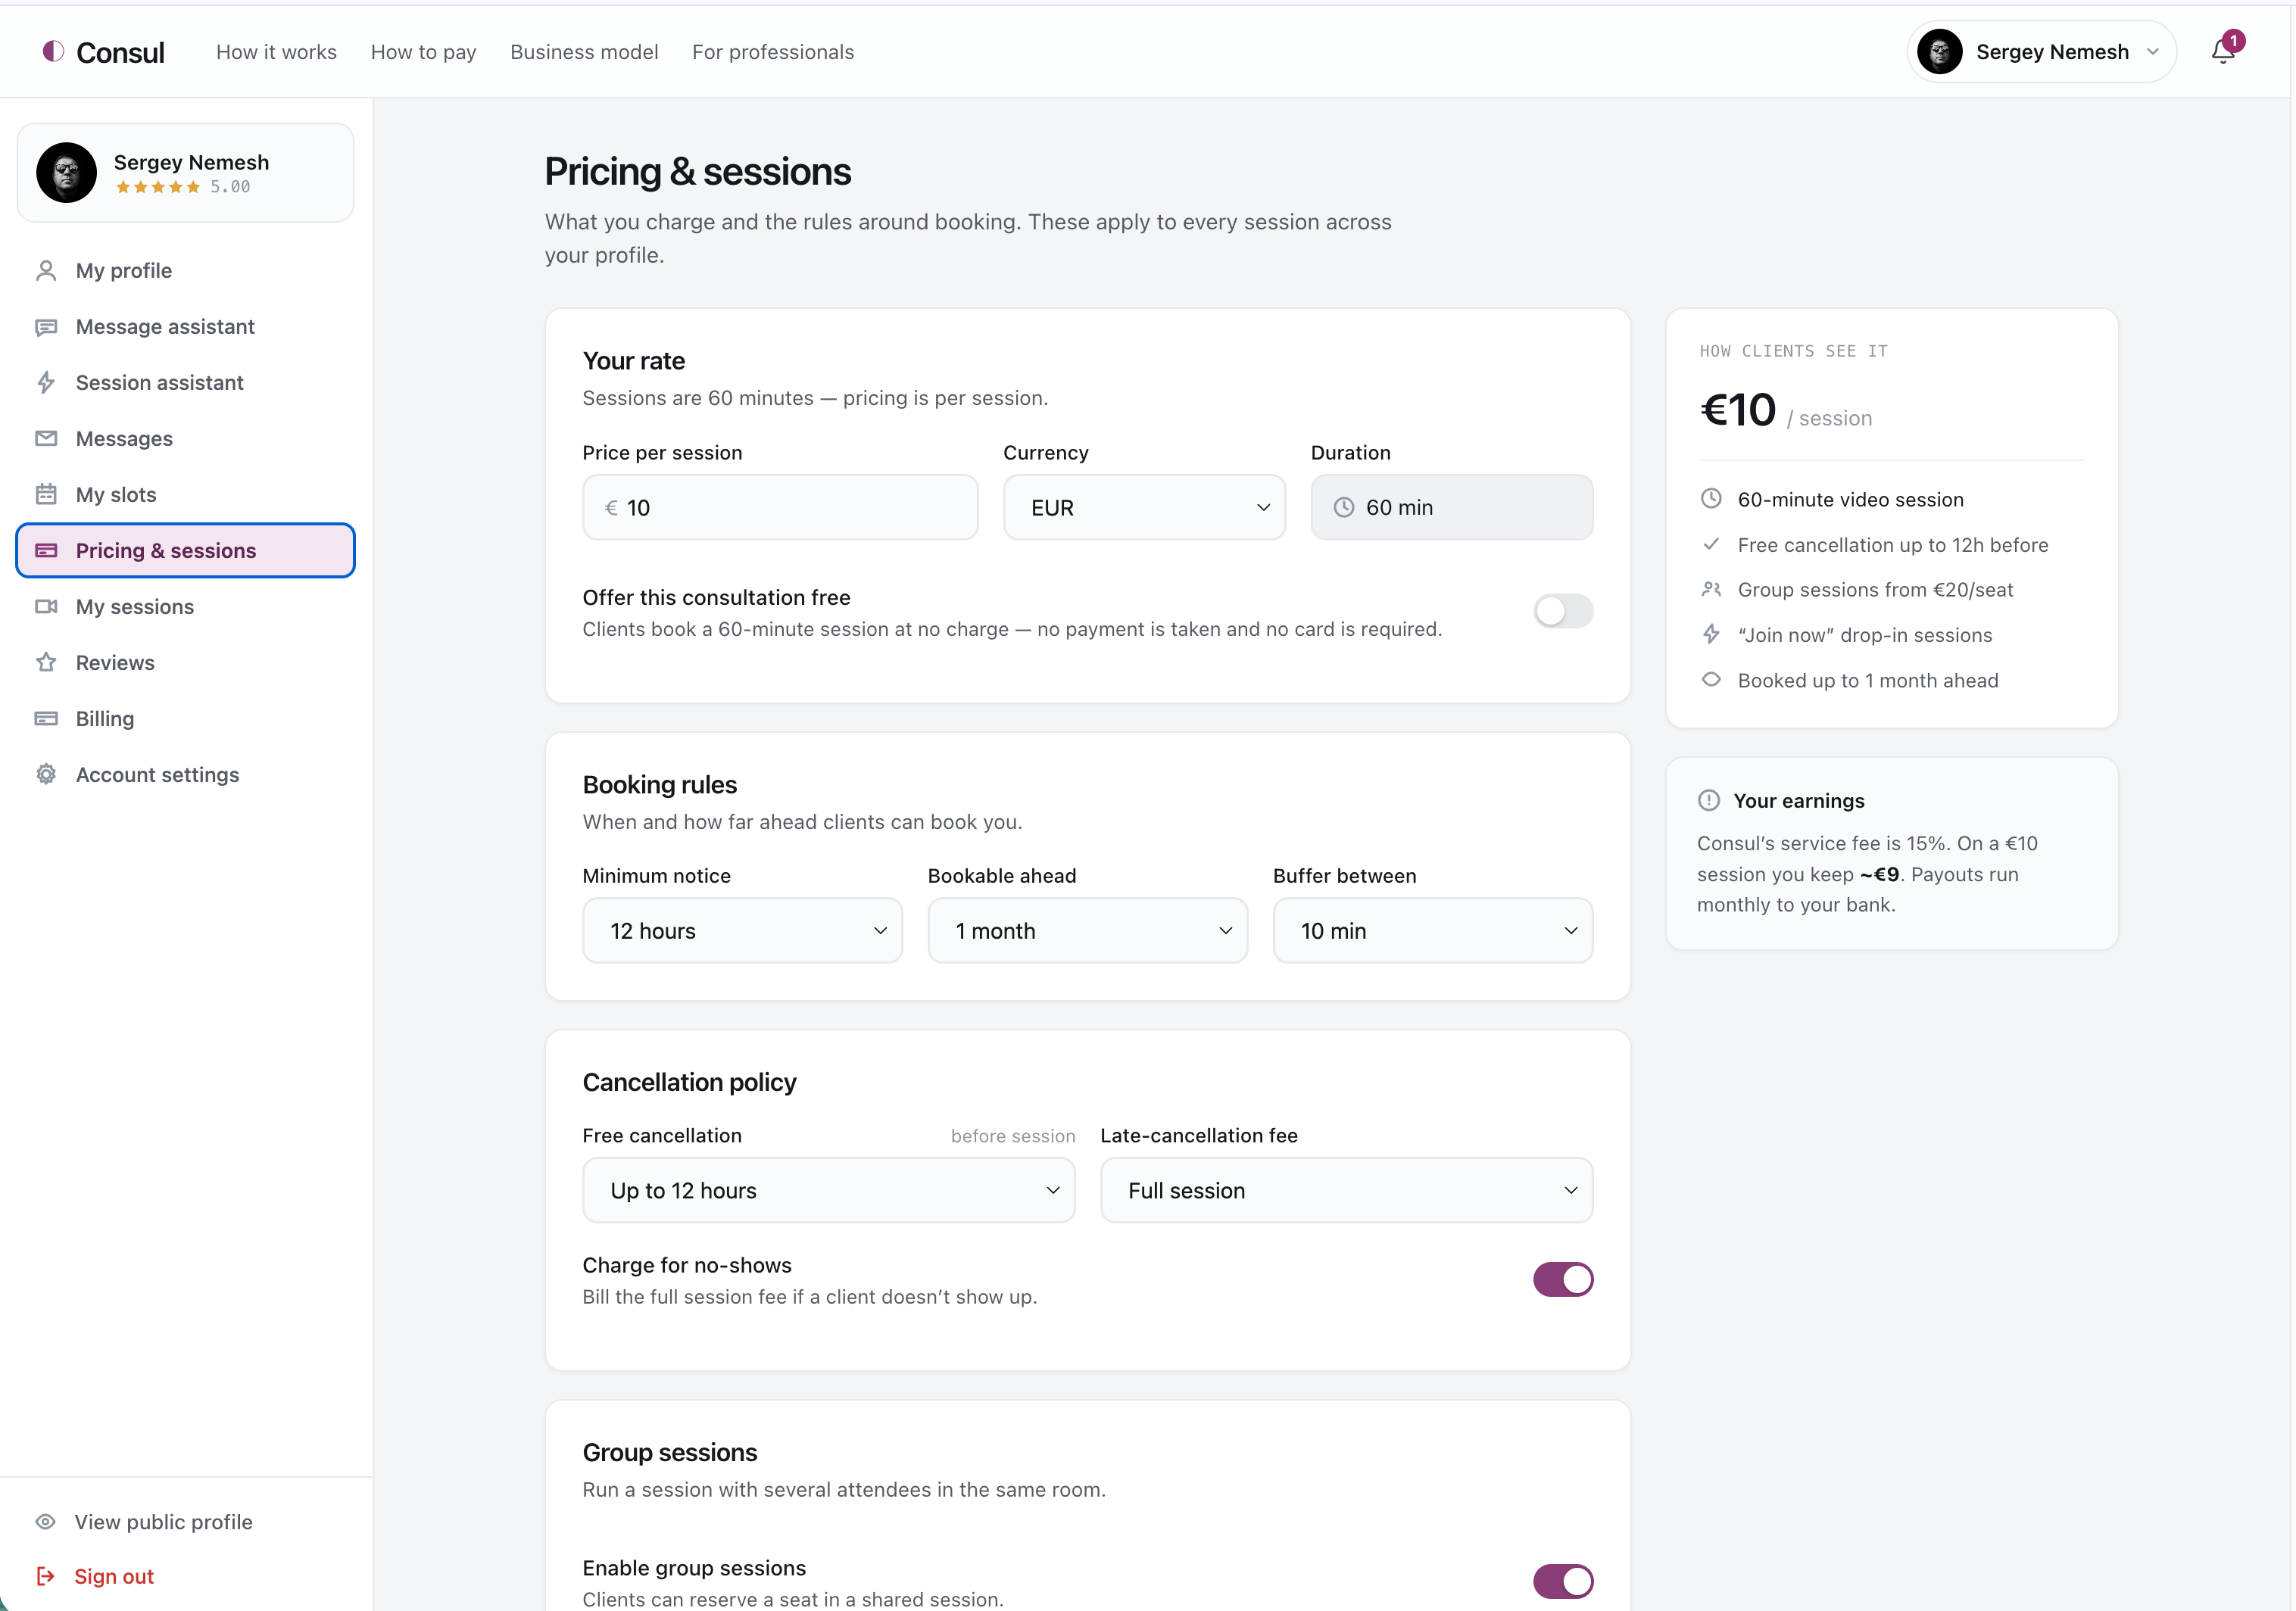The width and height of the screenshot is (2296, 1611).
Task: Click the My slots calendar icon
Action: tap(46, 495)
